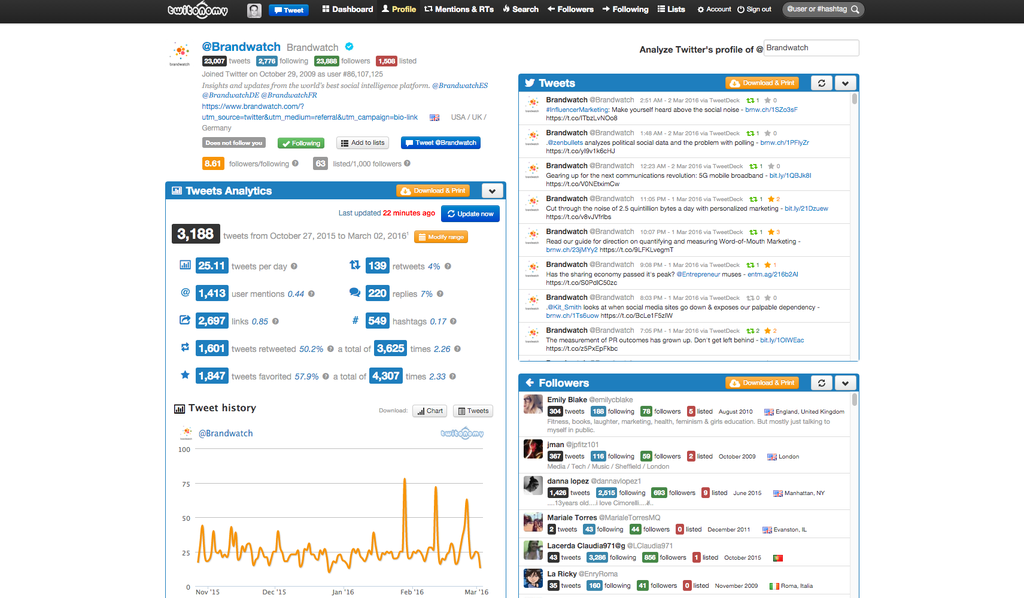Collapse the Tweets Analytics panel

tap(491, 190)
